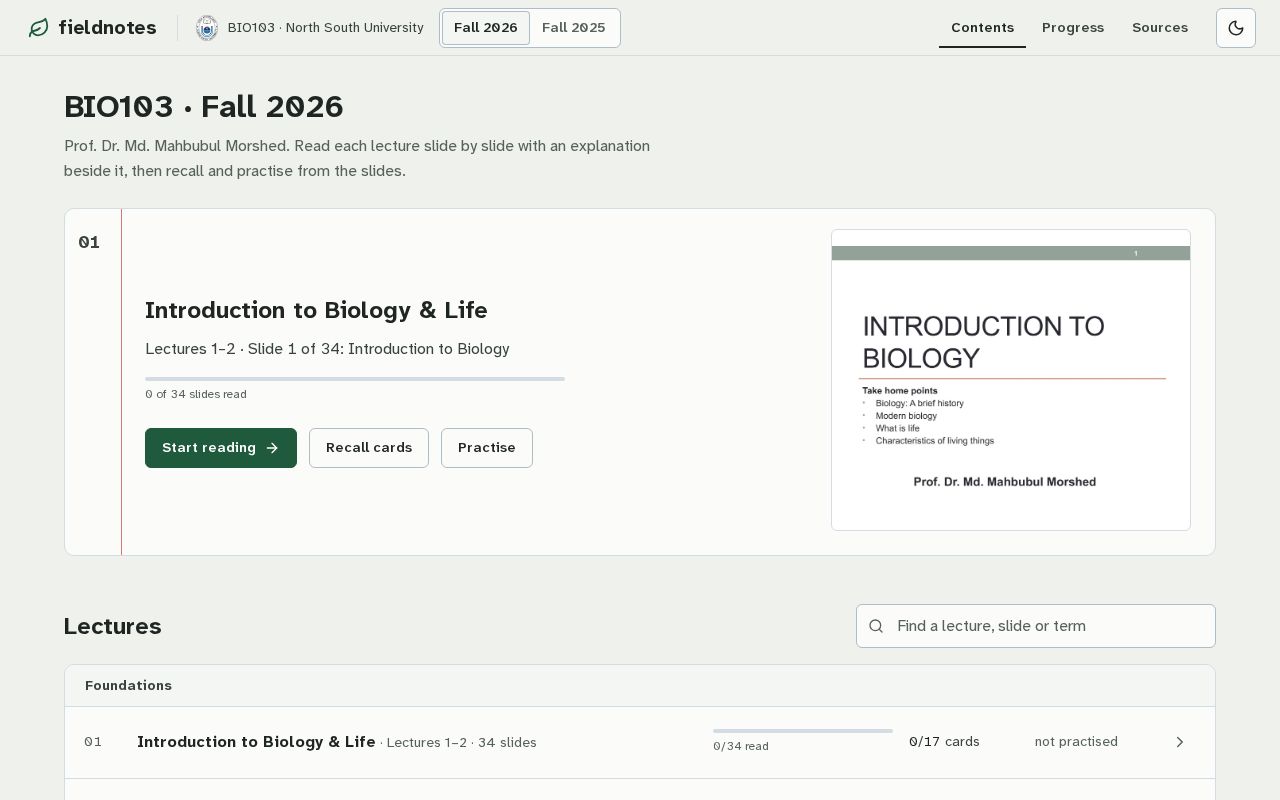Switch to the Fall 2025 term

coord(574,28)
